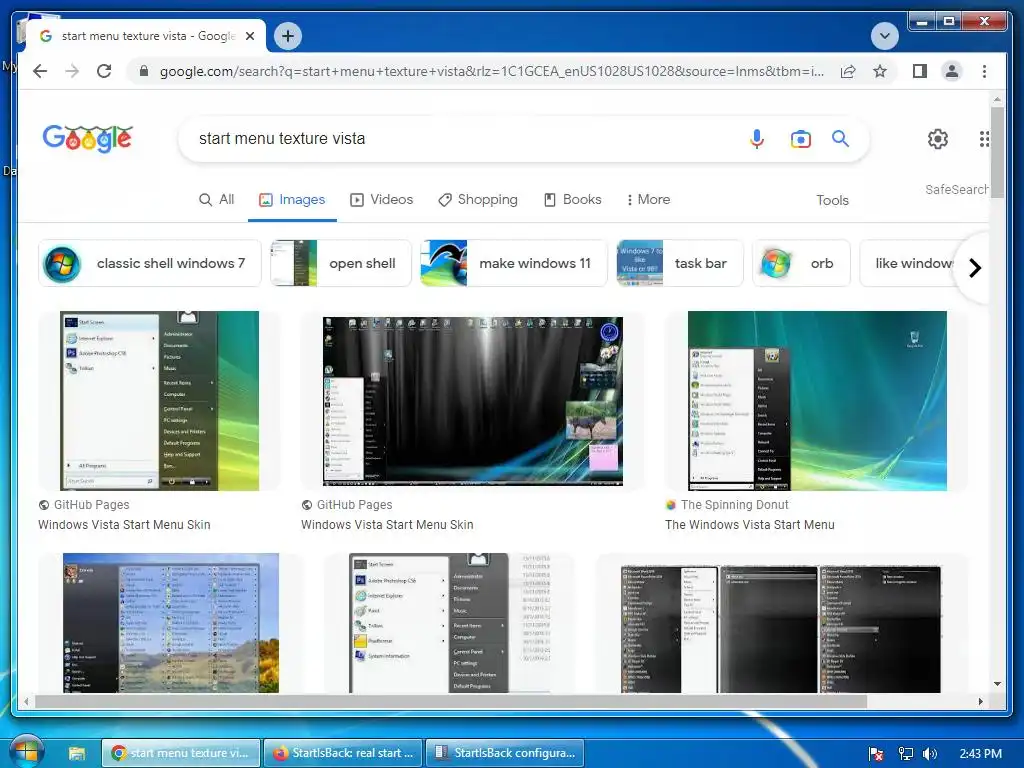
Task: Switch to All results tab
Action: pos(216,199)
